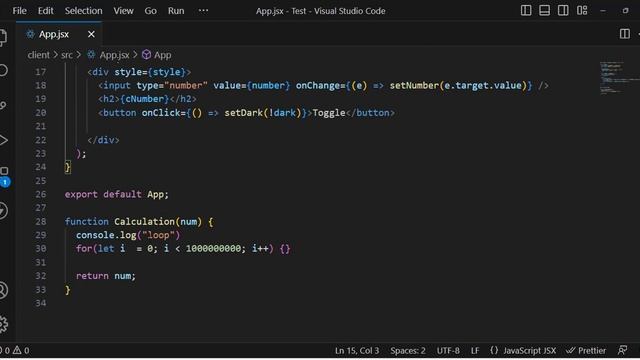Click setDark(!dark) in button onClick

click(x=262, y=113)
